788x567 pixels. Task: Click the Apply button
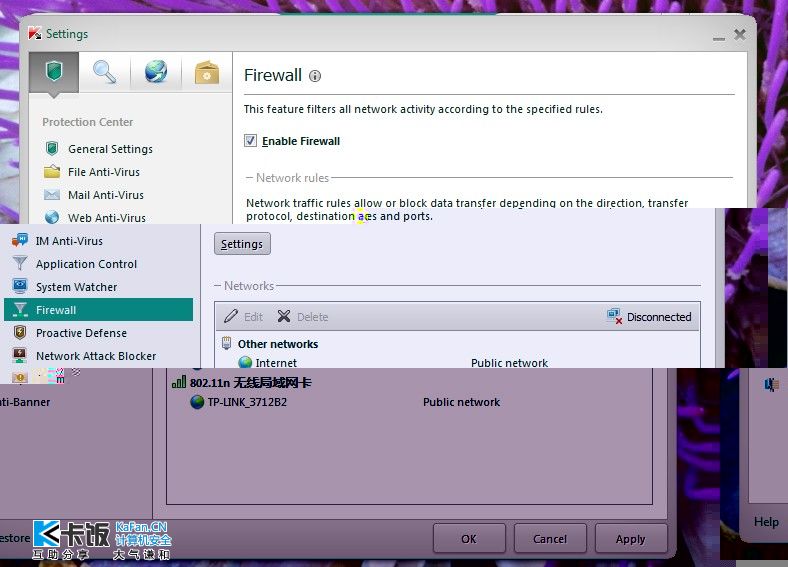click(631, 539)
